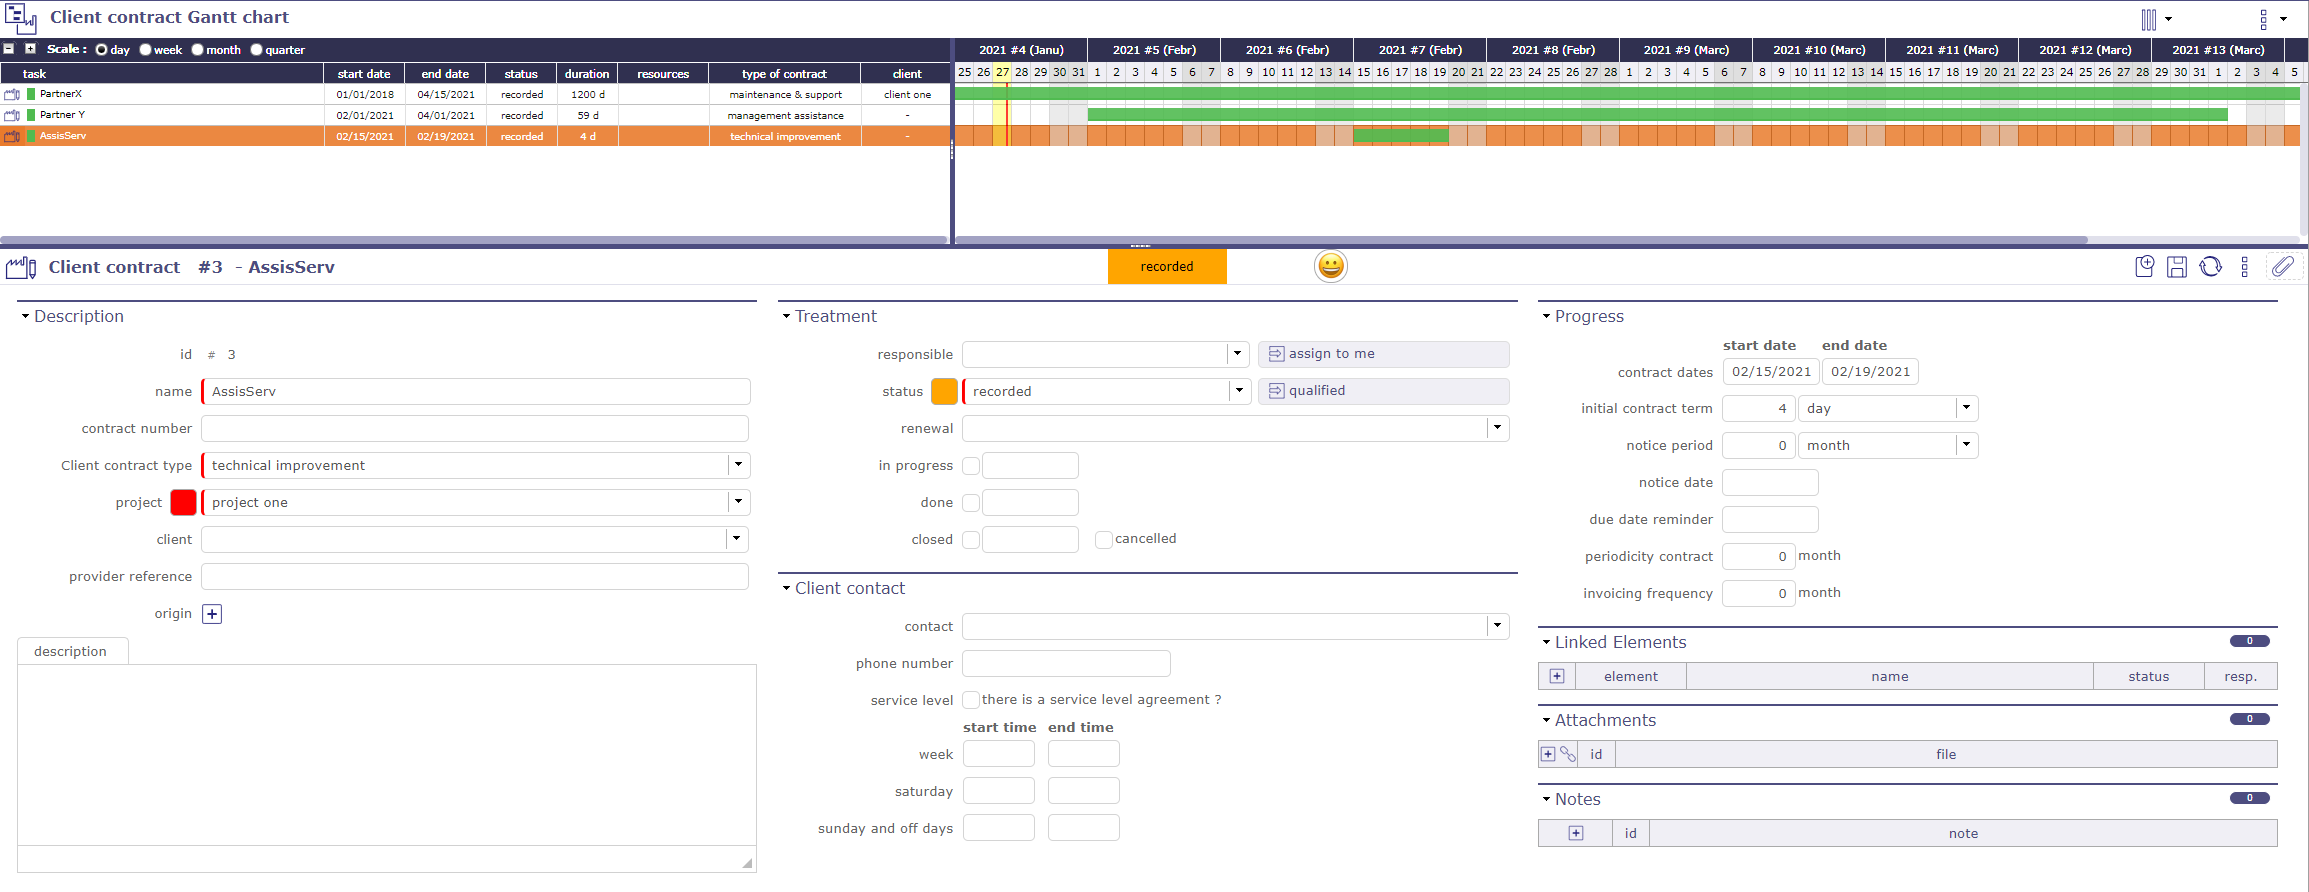The height and width of the screenshot is (892, 2309).
Task: Click the contract number input field
Action: [475, 428]
